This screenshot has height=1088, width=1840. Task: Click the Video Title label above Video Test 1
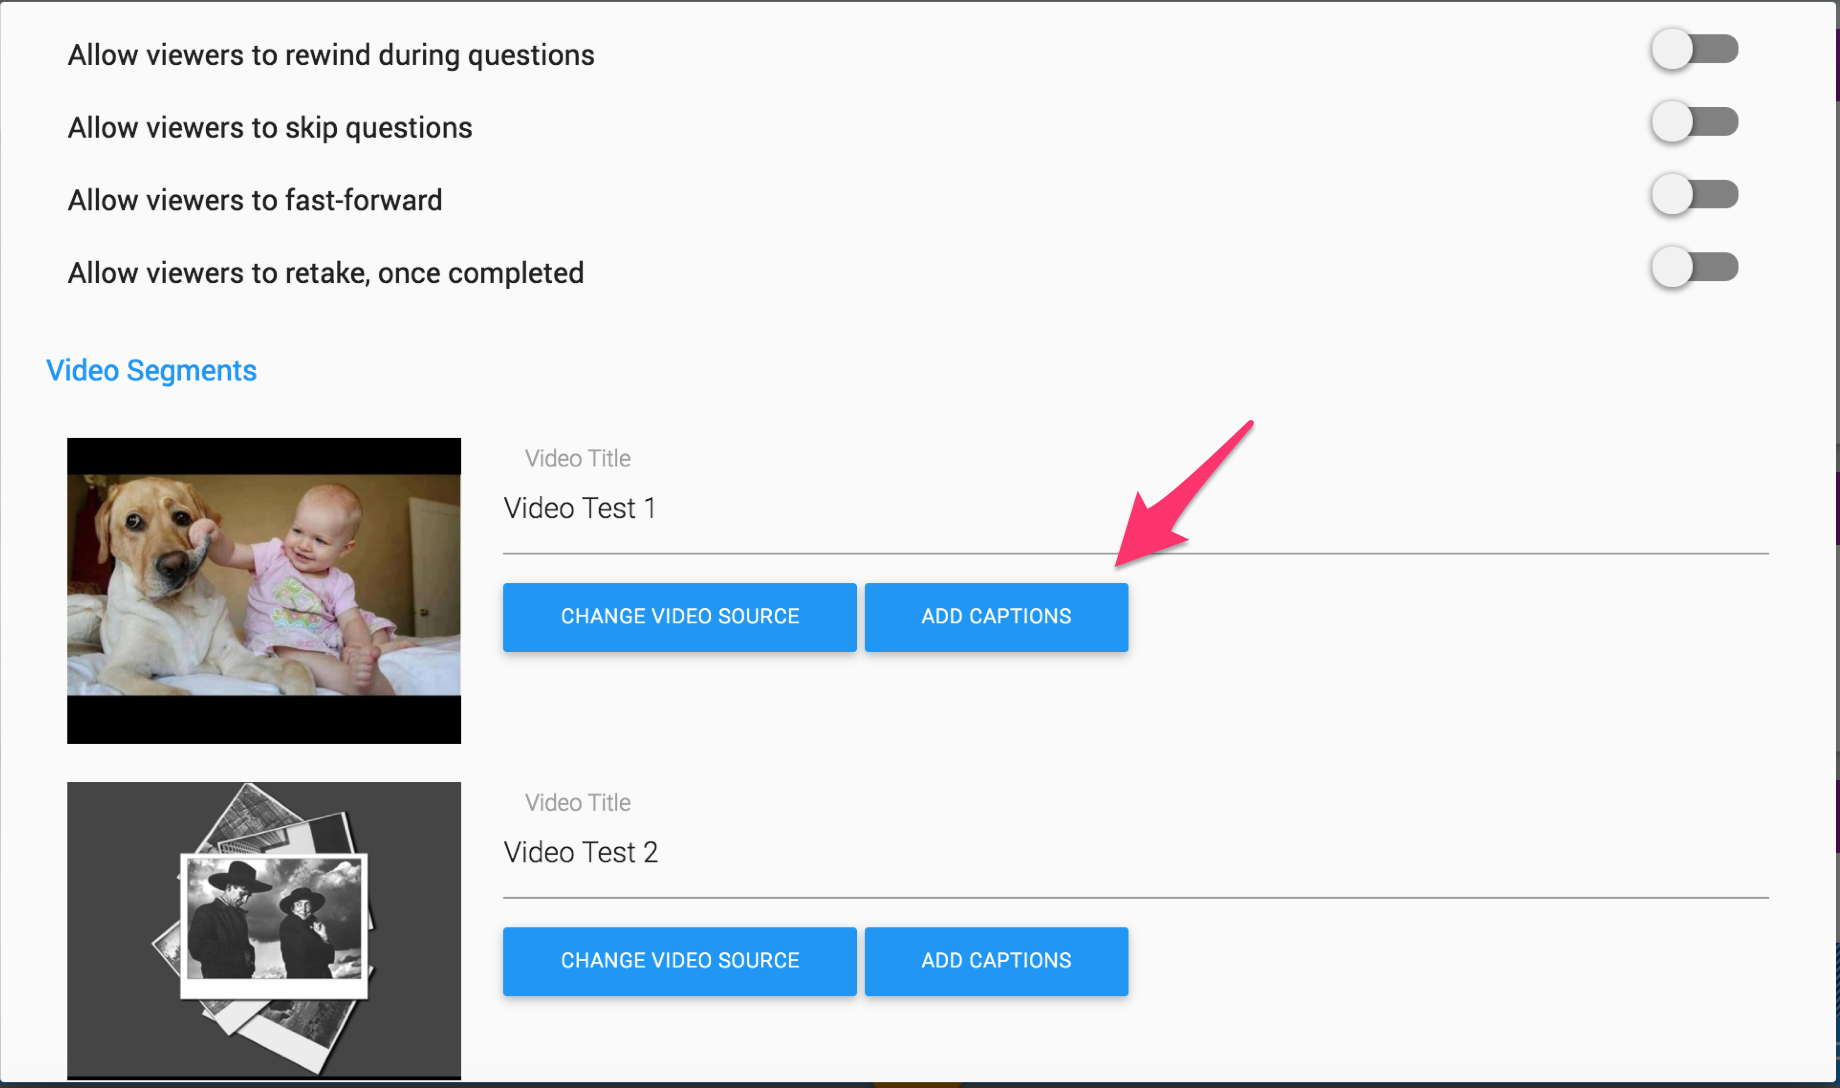[578, 458]
